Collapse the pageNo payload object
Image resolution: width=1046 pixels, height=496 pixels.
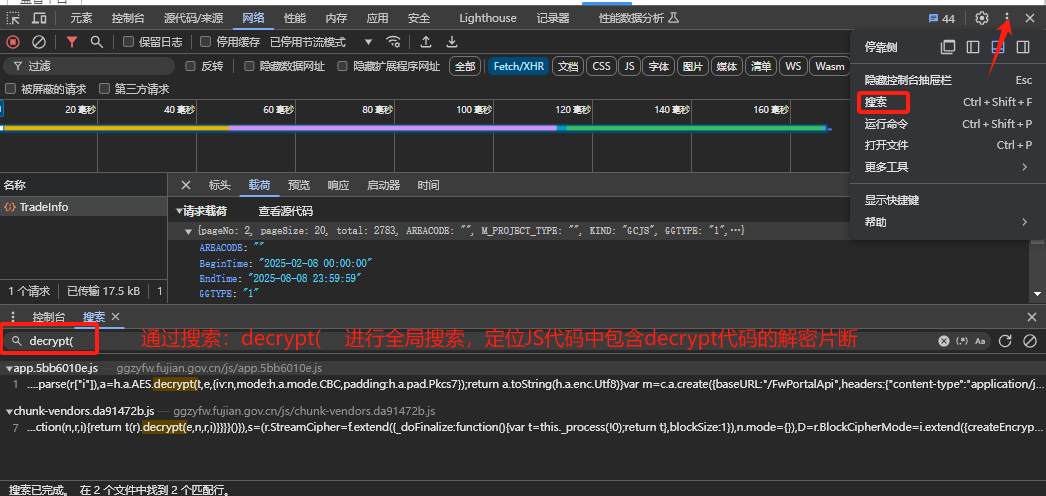click(x=189, y=231)
